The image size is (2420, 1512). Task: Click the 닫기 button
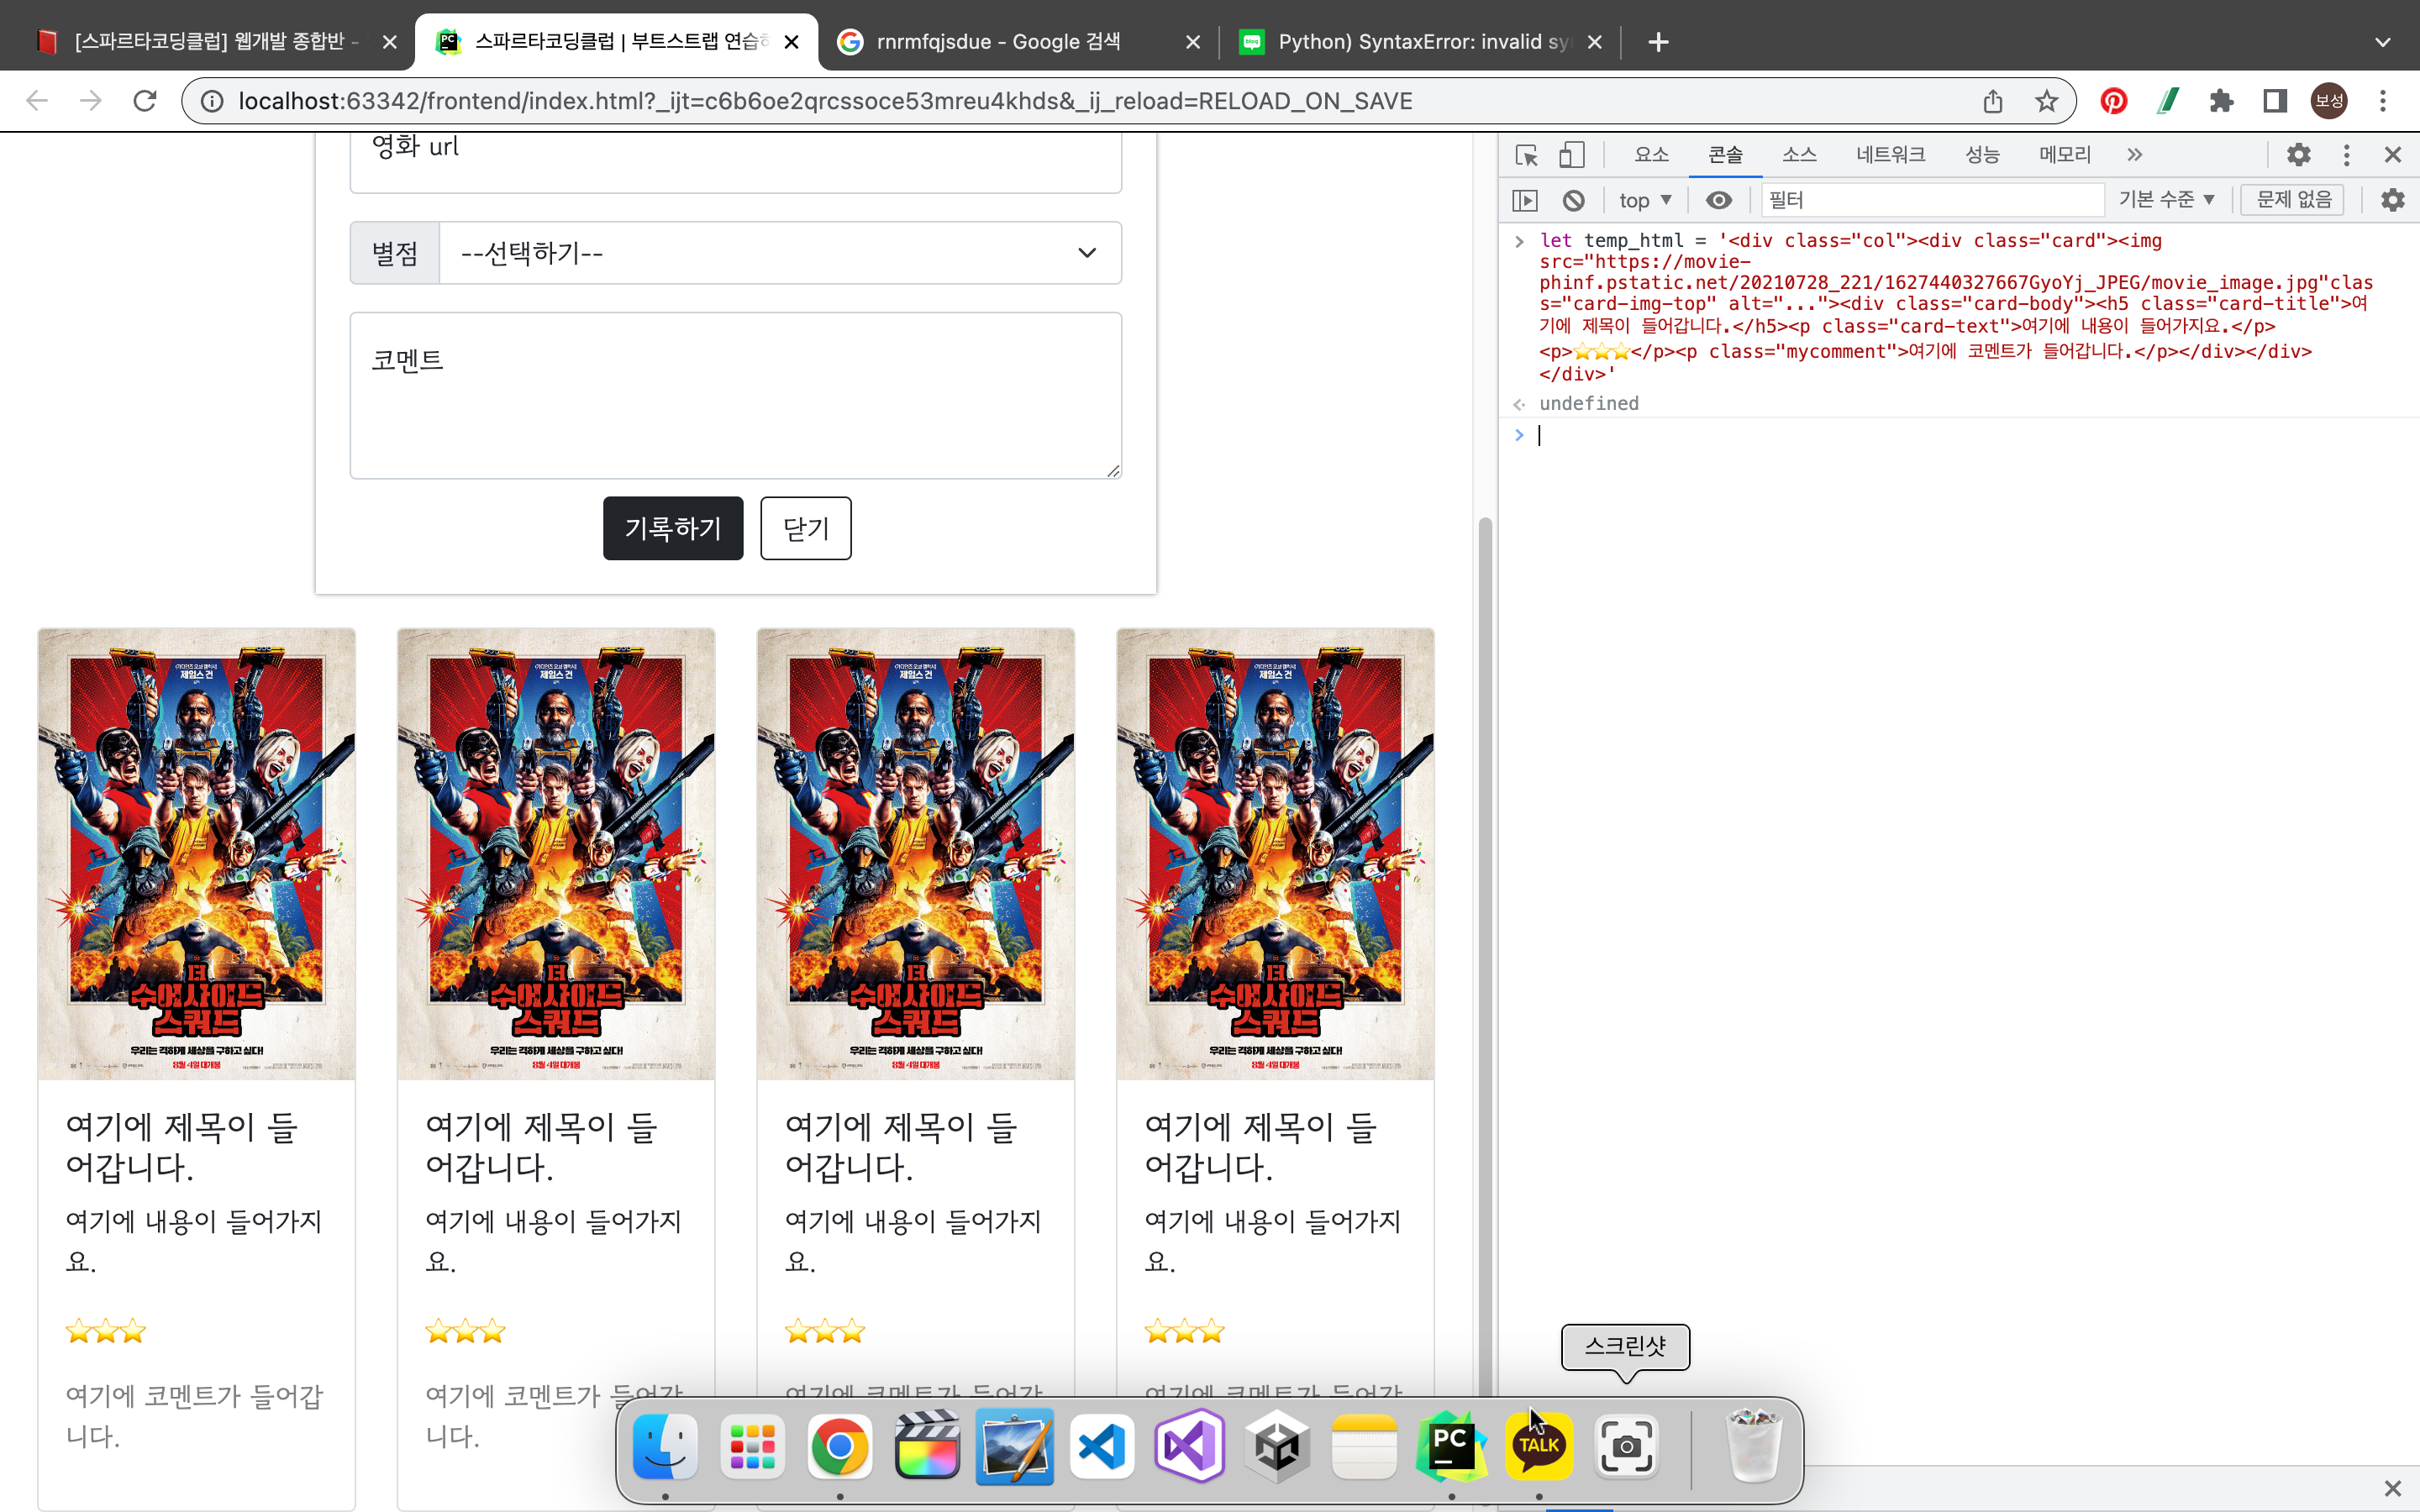(x=805, y=528)
